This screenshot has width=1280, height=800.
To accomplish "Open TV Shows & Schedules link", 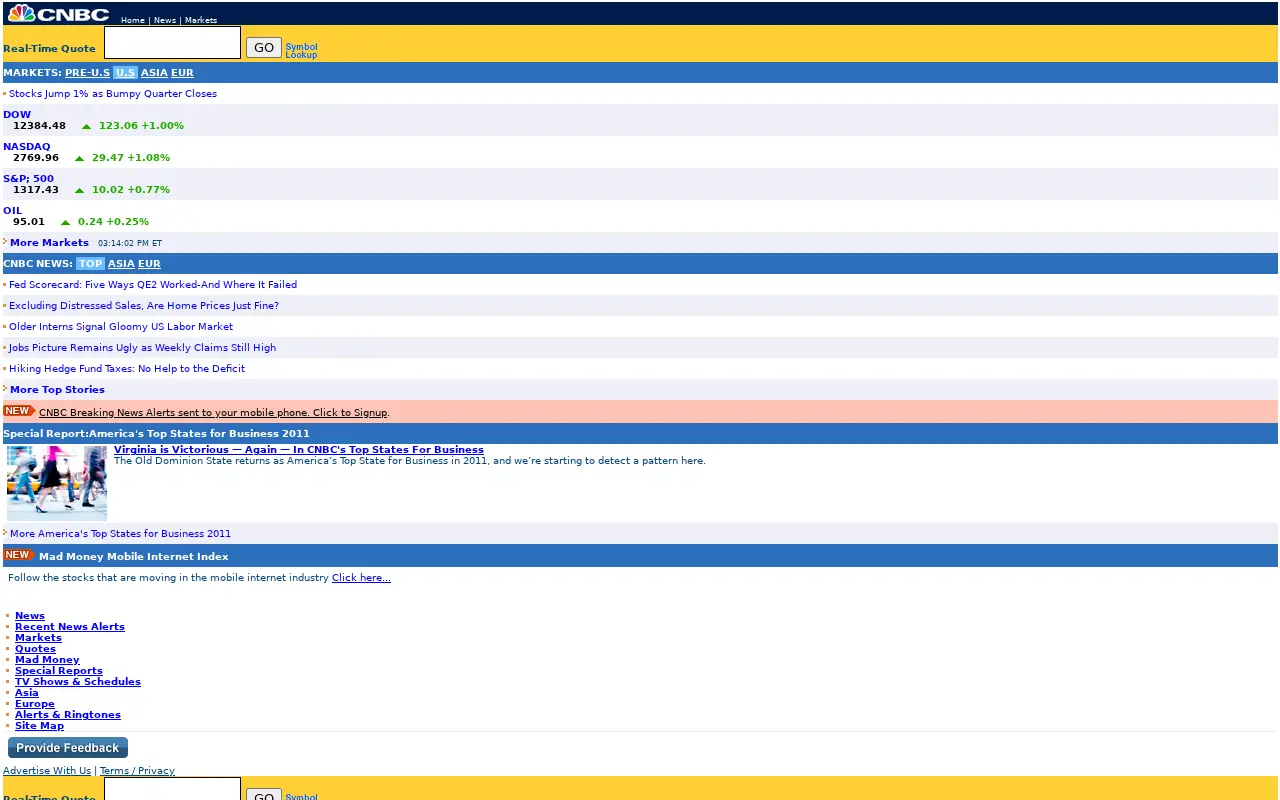I will (78, 682).
